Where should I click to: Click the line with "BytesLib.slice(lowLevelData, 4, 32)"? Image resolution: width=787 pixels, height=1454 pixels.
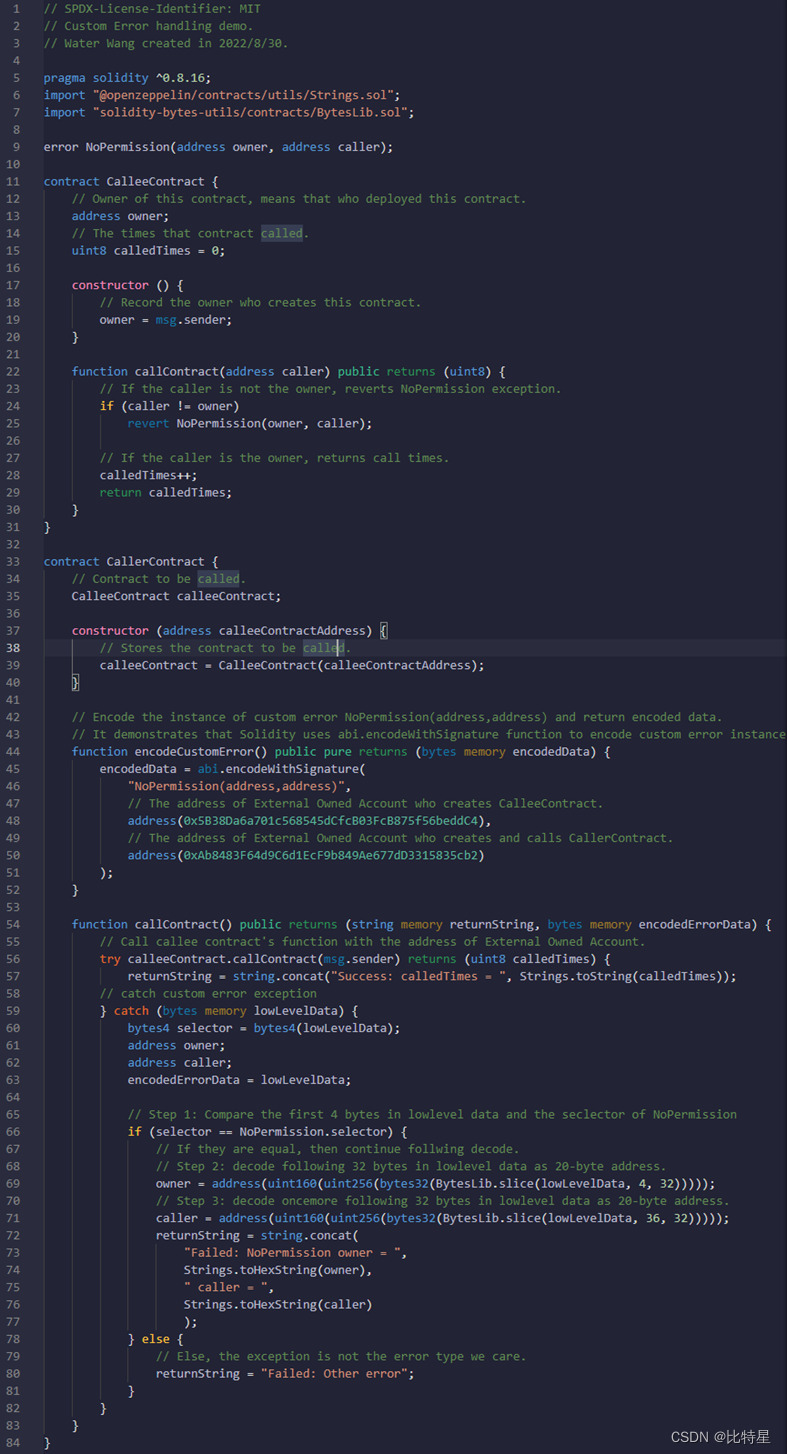[x=435, y=1184]
